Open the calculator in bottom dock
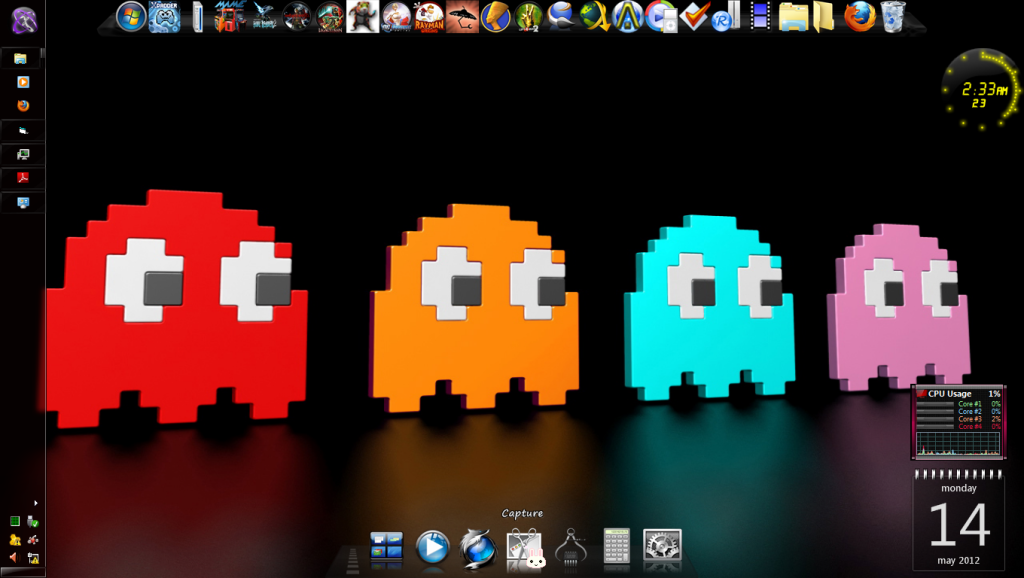 coord(616,545)
